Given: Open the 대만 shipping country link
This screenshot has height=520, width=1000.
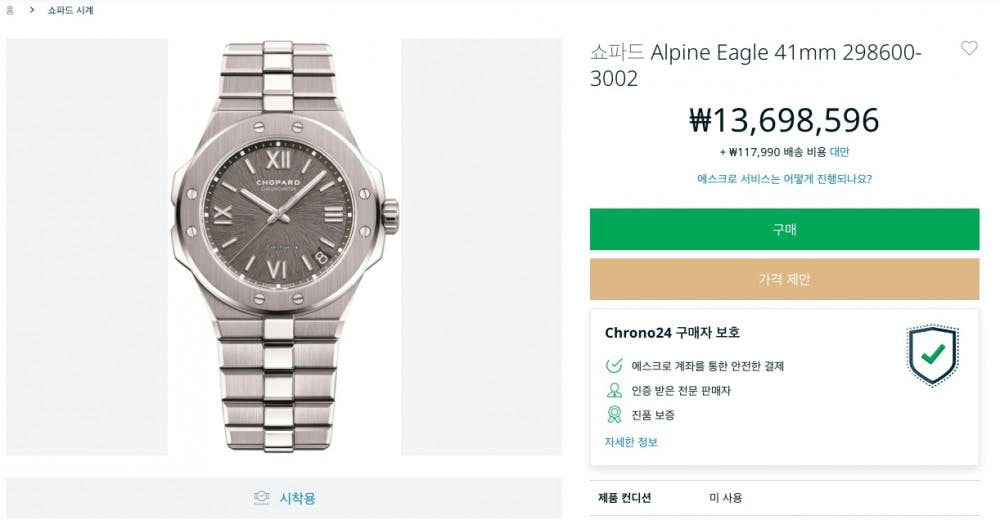Looking at the screenshot, I should 839,152.
